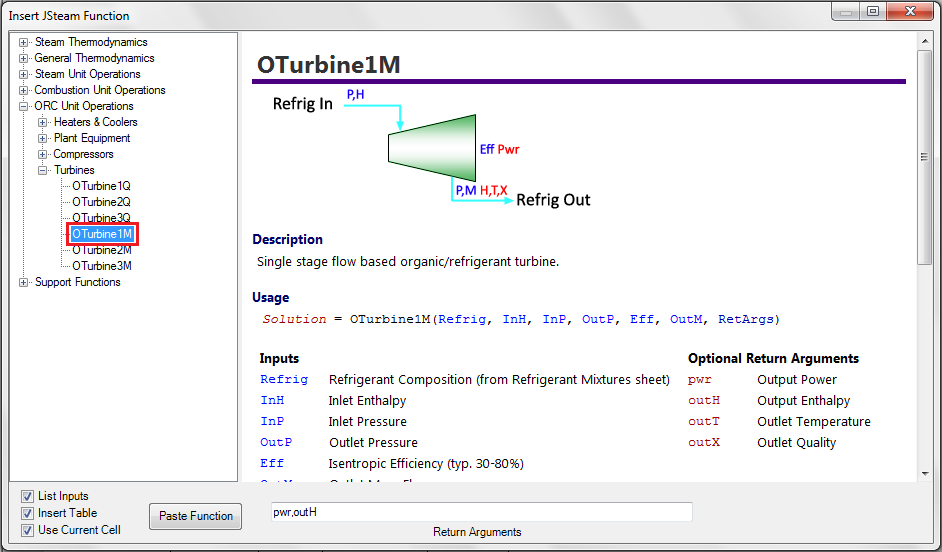Screen dimensions: 942x552
Task: Collapse the Turbines branch
Action: 43,171
